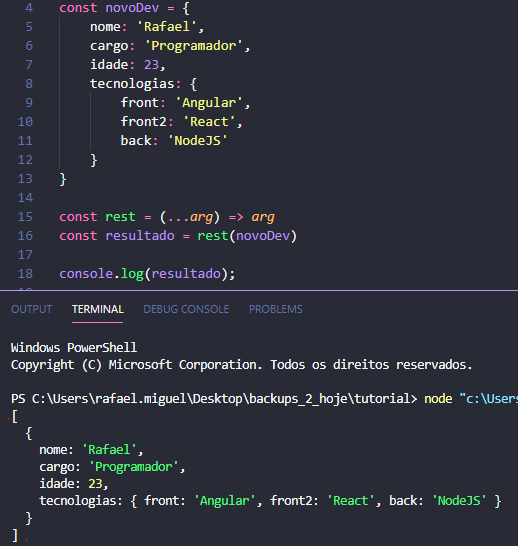
Task: Click line number 15 in gutter
Action: click(25, 217)
